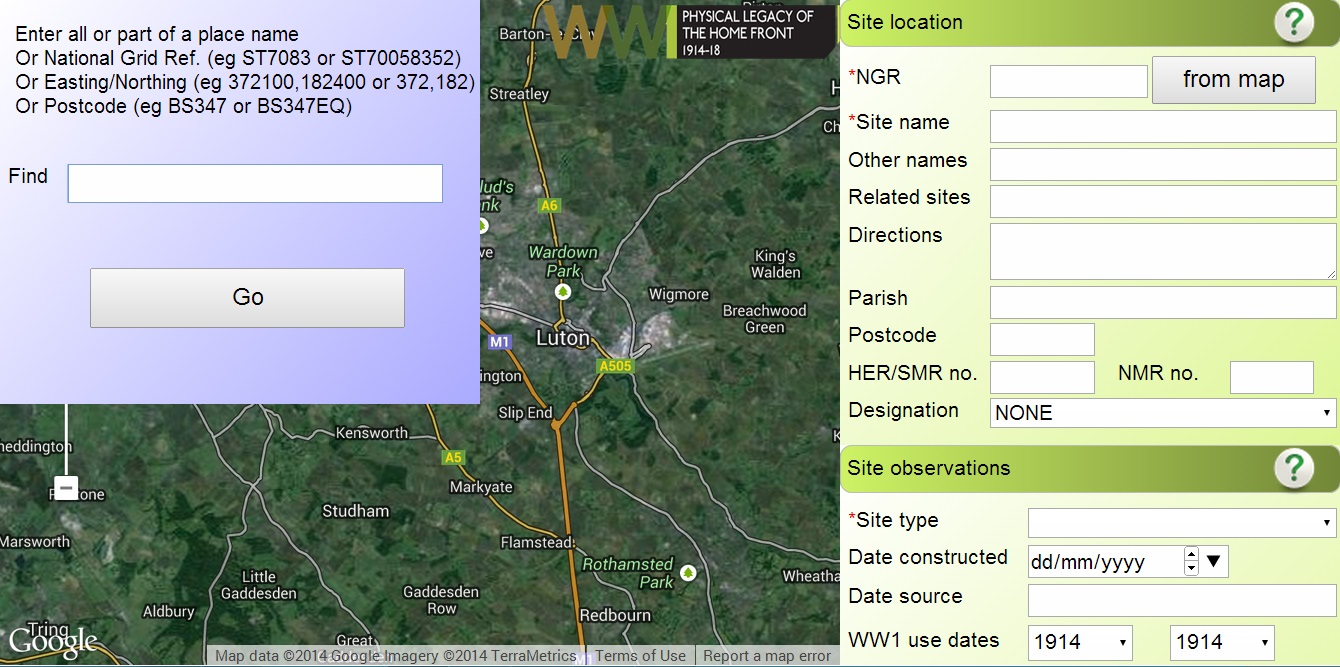Increment the Date constructed stepper up
Image resolution: width=1340 pixels, height=667 pixels.
(1191, 554)
